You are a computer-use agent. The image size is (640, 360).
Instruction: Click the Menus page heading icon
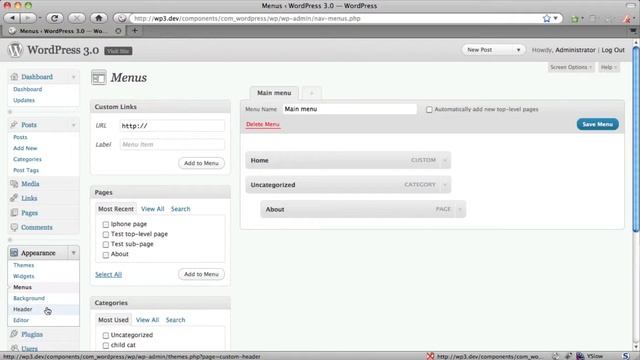tap(99, 78)
